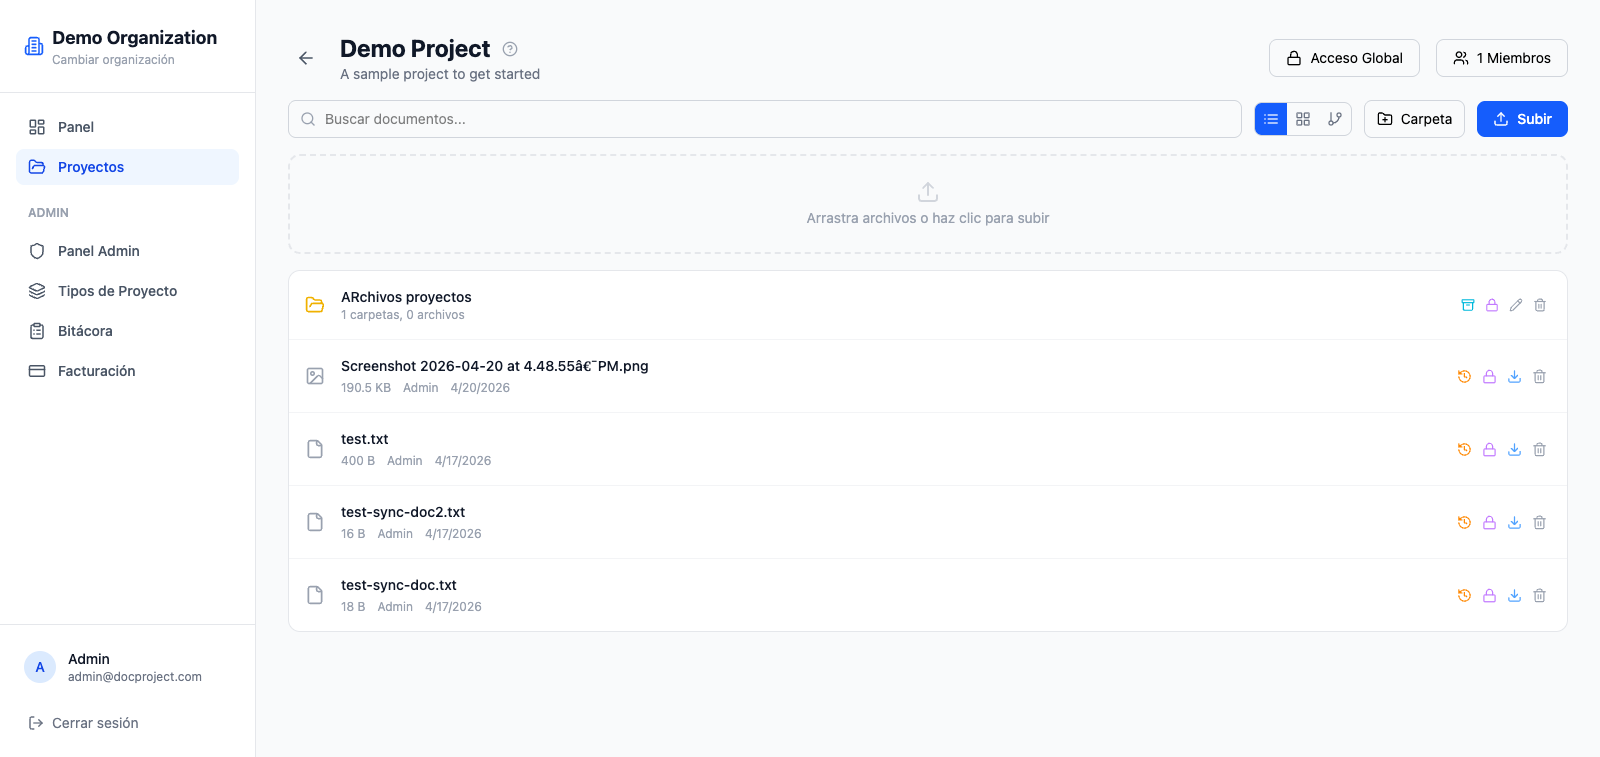Go back with the left arrow
This screenshot has width=1600, height=757.
pyautogui.click(x=306, y=58)
